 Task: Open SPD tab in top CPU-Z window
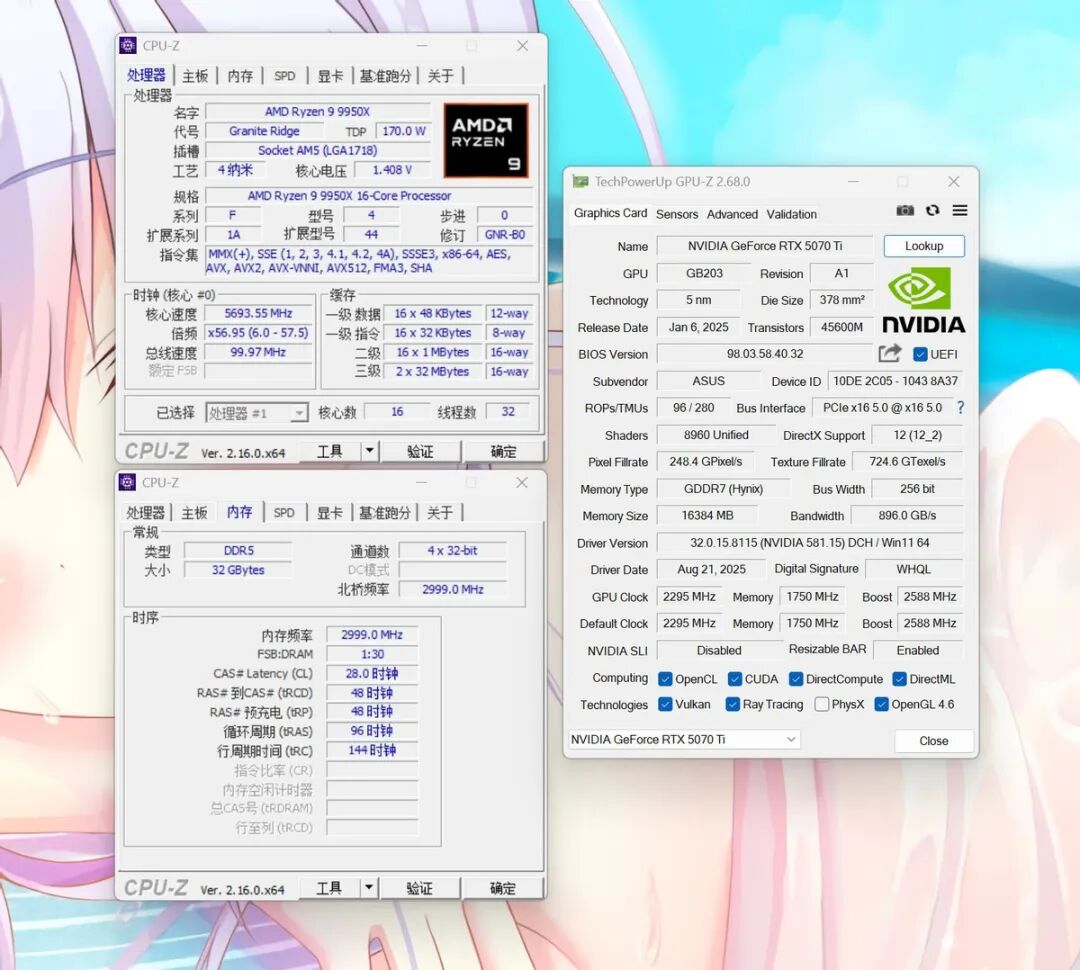[x=284, y=76]
